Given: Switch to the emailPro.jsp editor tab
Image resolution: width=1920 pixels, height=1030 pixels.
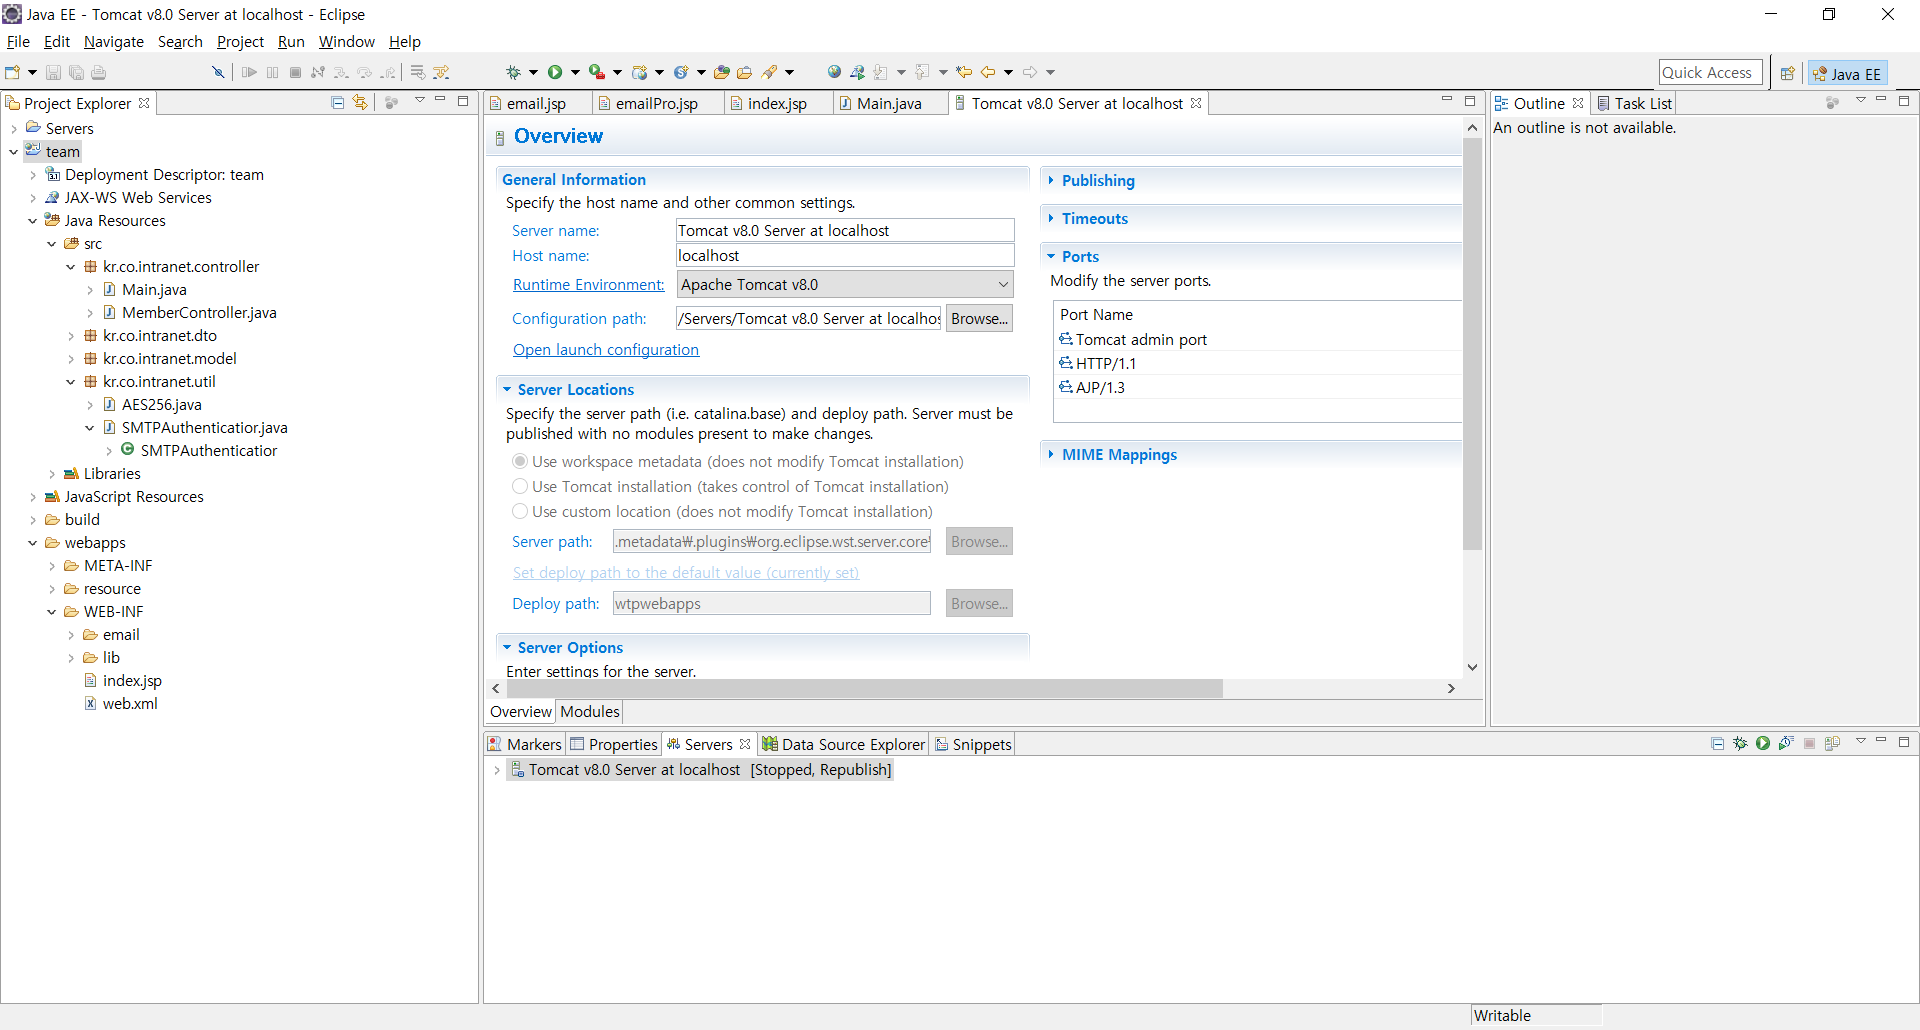Looking at the screenshot, I should click(656, 104).
